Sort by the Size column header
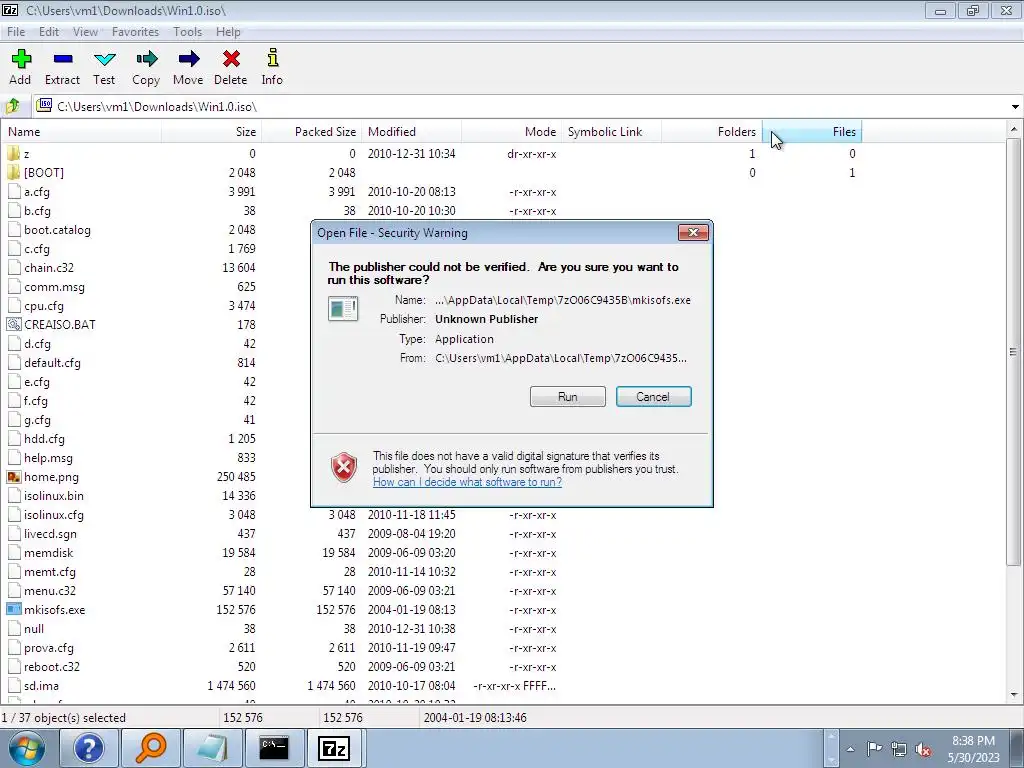Viewport: 1024px width, 768px height. pos(212,131)
